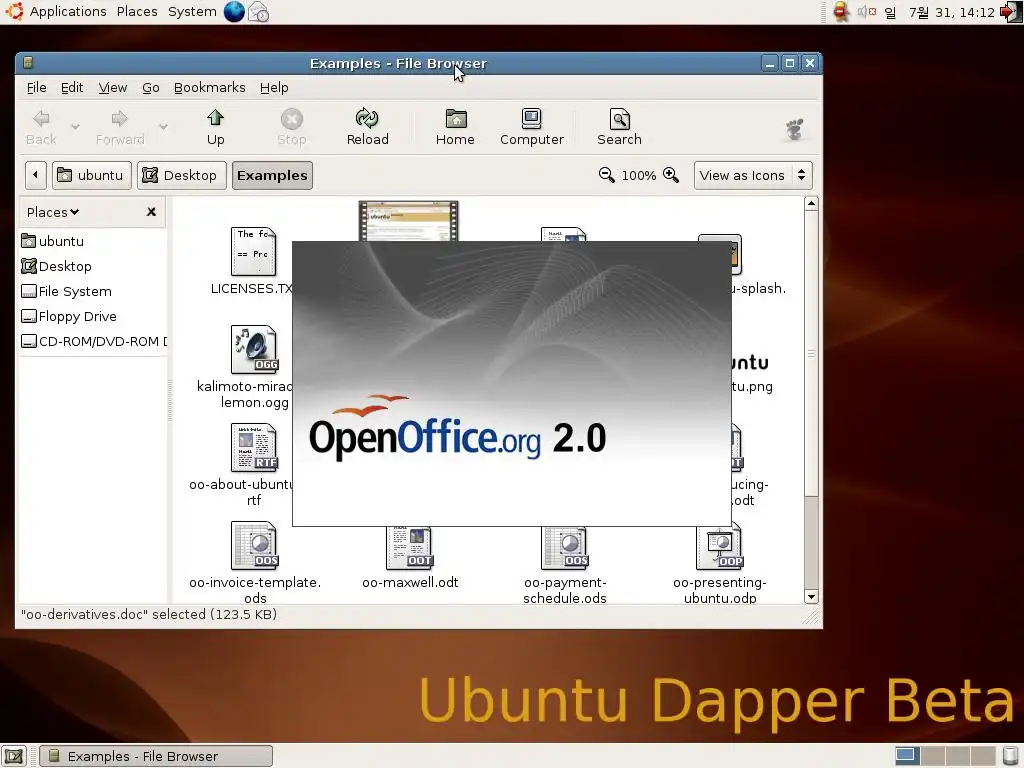Select ubuntu in Places sidebar

(52, 241)
